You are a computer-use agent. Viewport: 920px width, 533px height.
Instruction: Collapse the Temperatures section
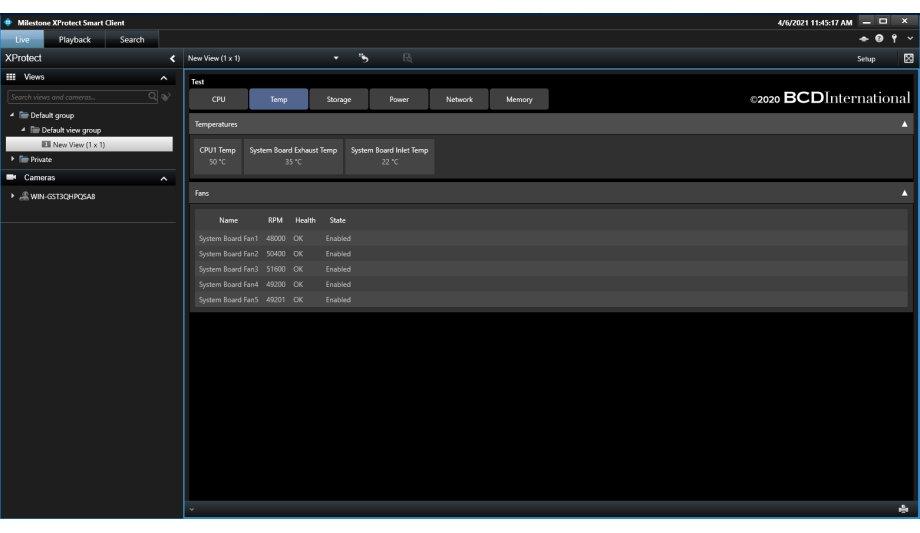(x=904, y=124)
